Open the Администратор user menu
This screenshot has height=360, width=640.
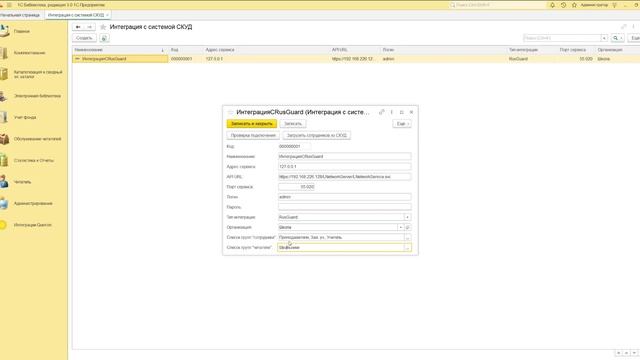click(594, 5)
